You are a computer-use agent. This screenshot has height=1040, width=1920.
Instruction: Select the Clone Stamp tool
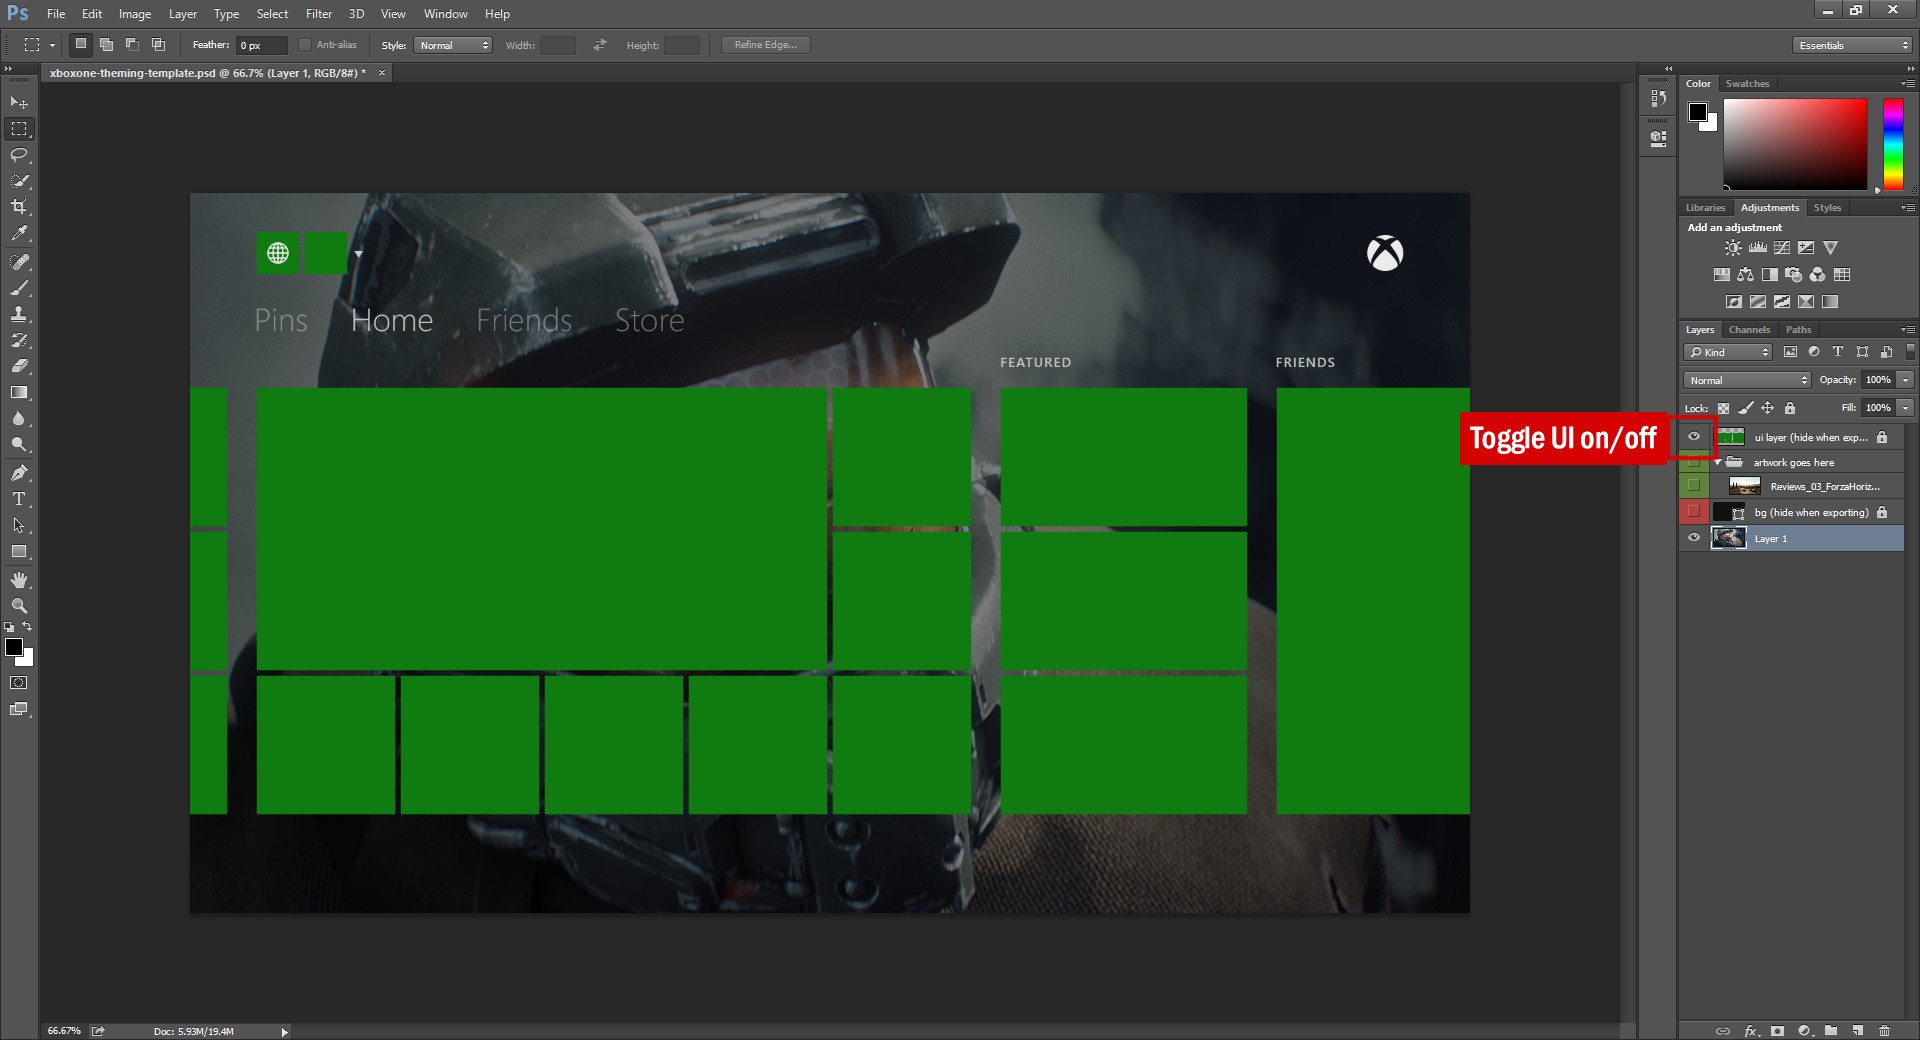click(18, 314)
